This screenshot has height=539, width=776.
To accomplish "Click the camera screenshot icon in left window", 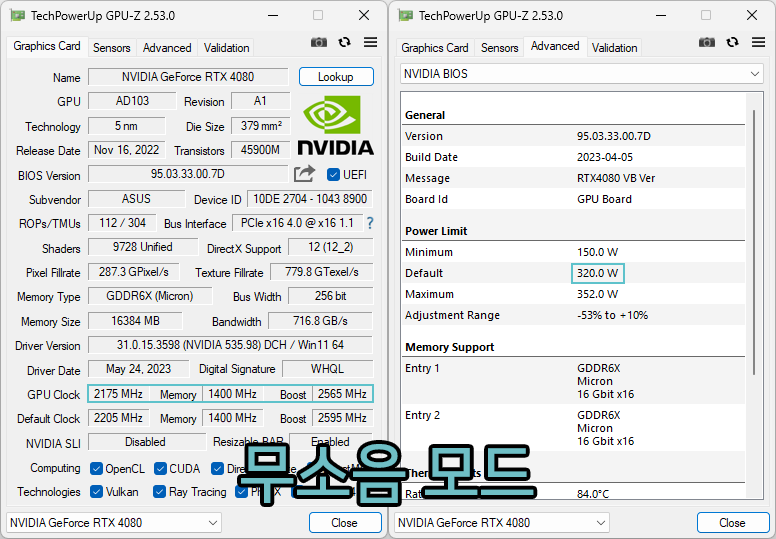I will coord(319,43).
